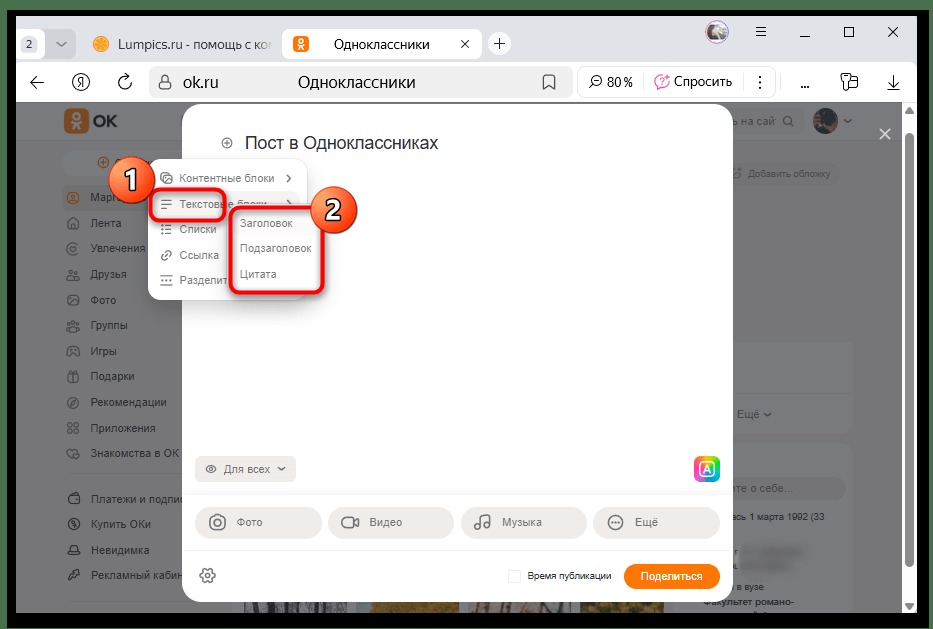Click the Спросить assistant button

point(693,82)
